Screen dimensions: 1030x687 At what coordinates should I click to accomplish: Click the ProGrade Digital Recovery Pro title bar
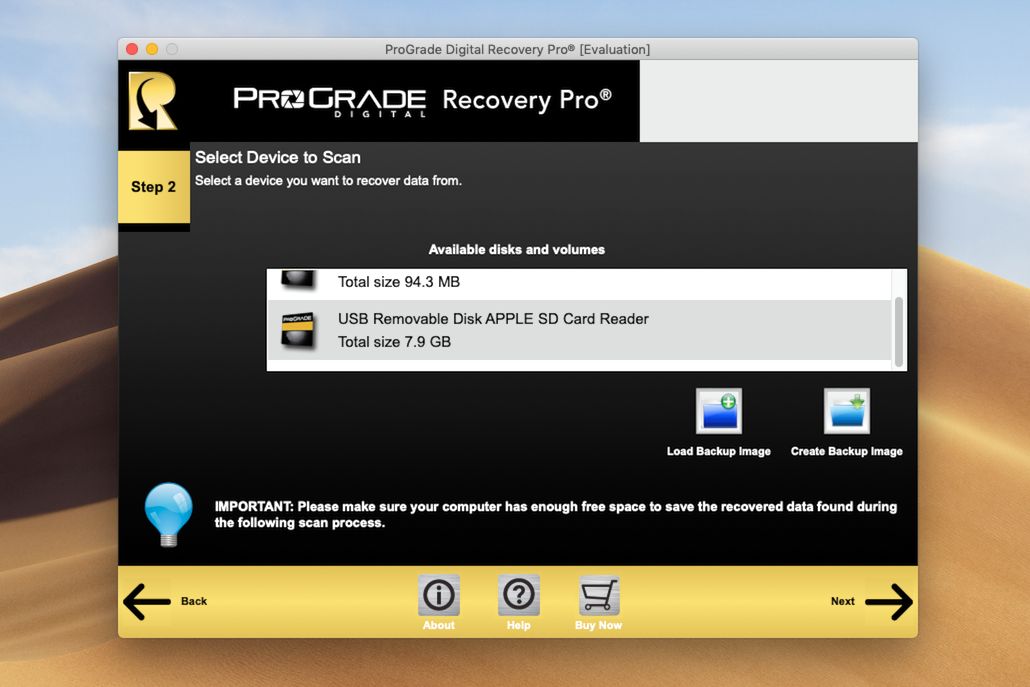[x=518, y=49]
